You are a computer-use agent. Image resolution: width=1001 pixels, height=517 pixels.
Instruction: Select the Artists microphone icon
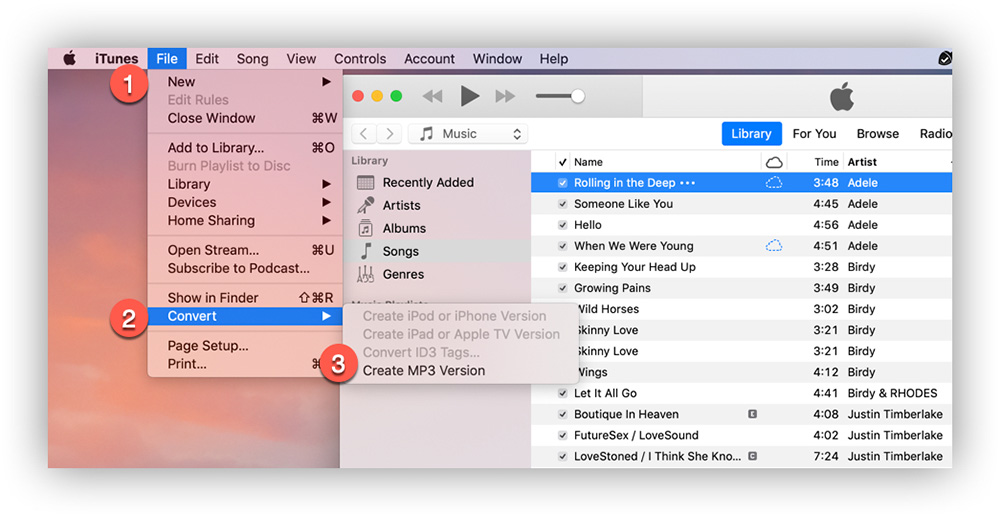pos(366,205)
